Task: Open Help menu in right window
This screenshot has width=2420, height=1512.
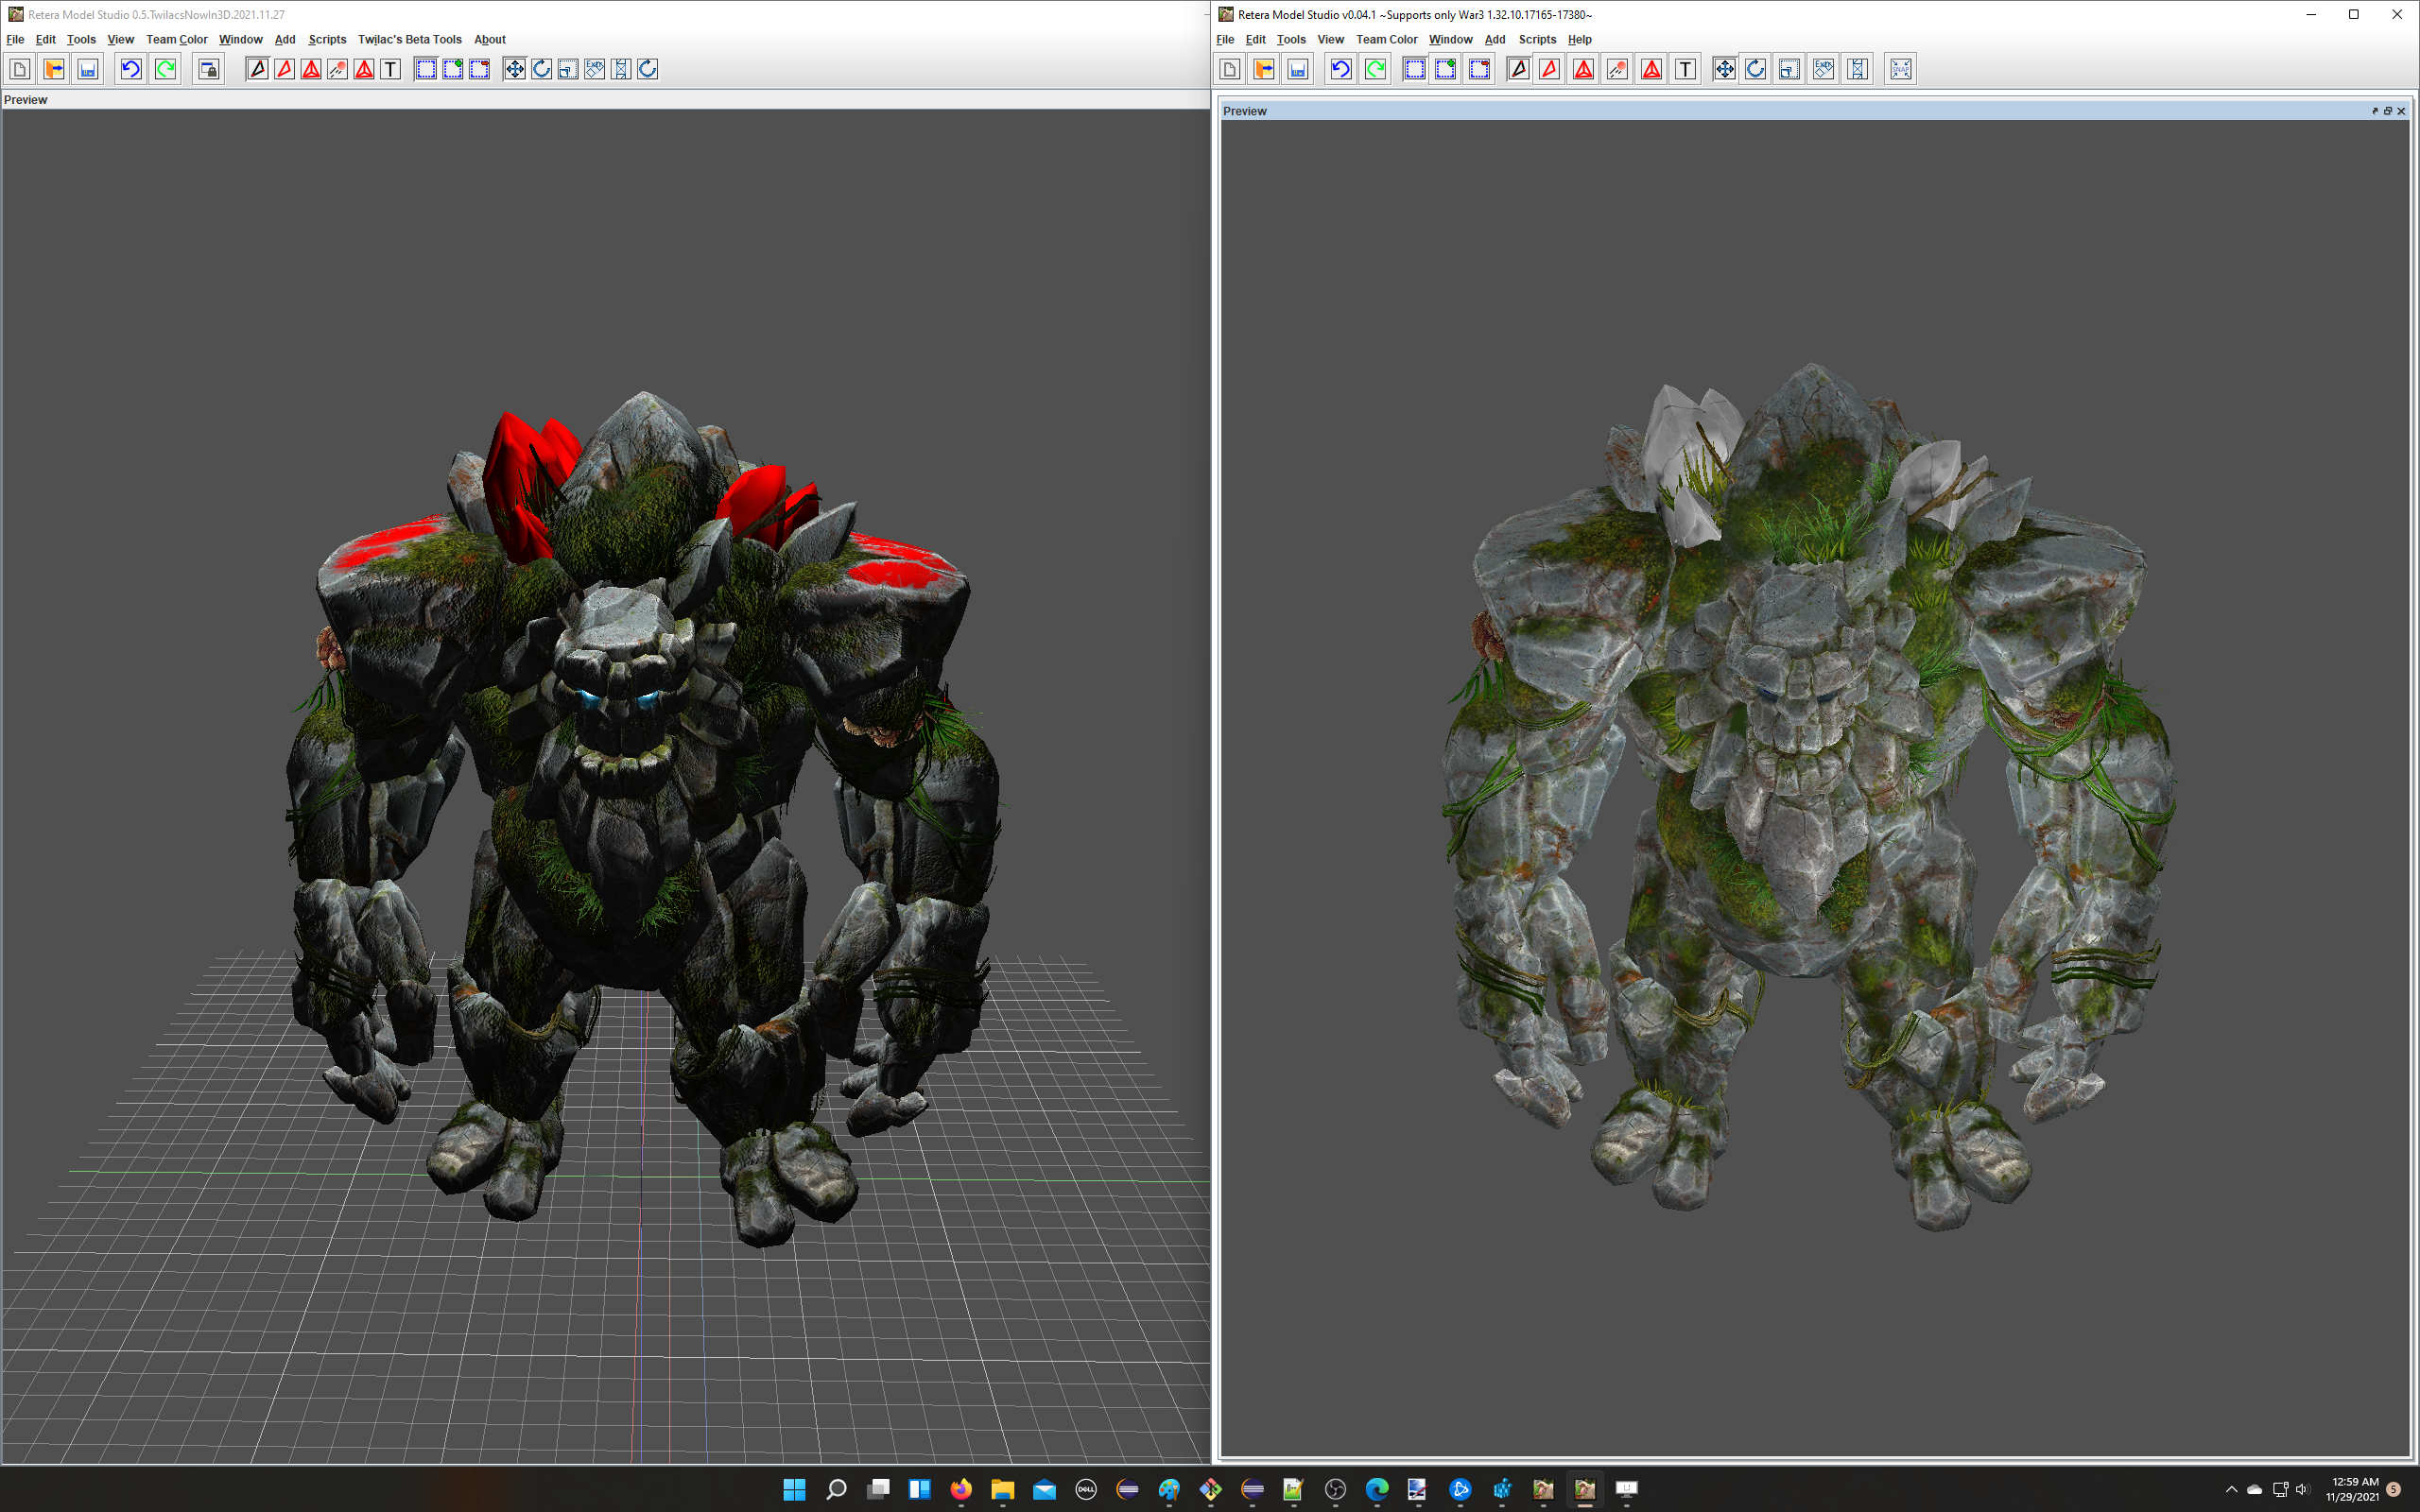Action: point(1580,40)
